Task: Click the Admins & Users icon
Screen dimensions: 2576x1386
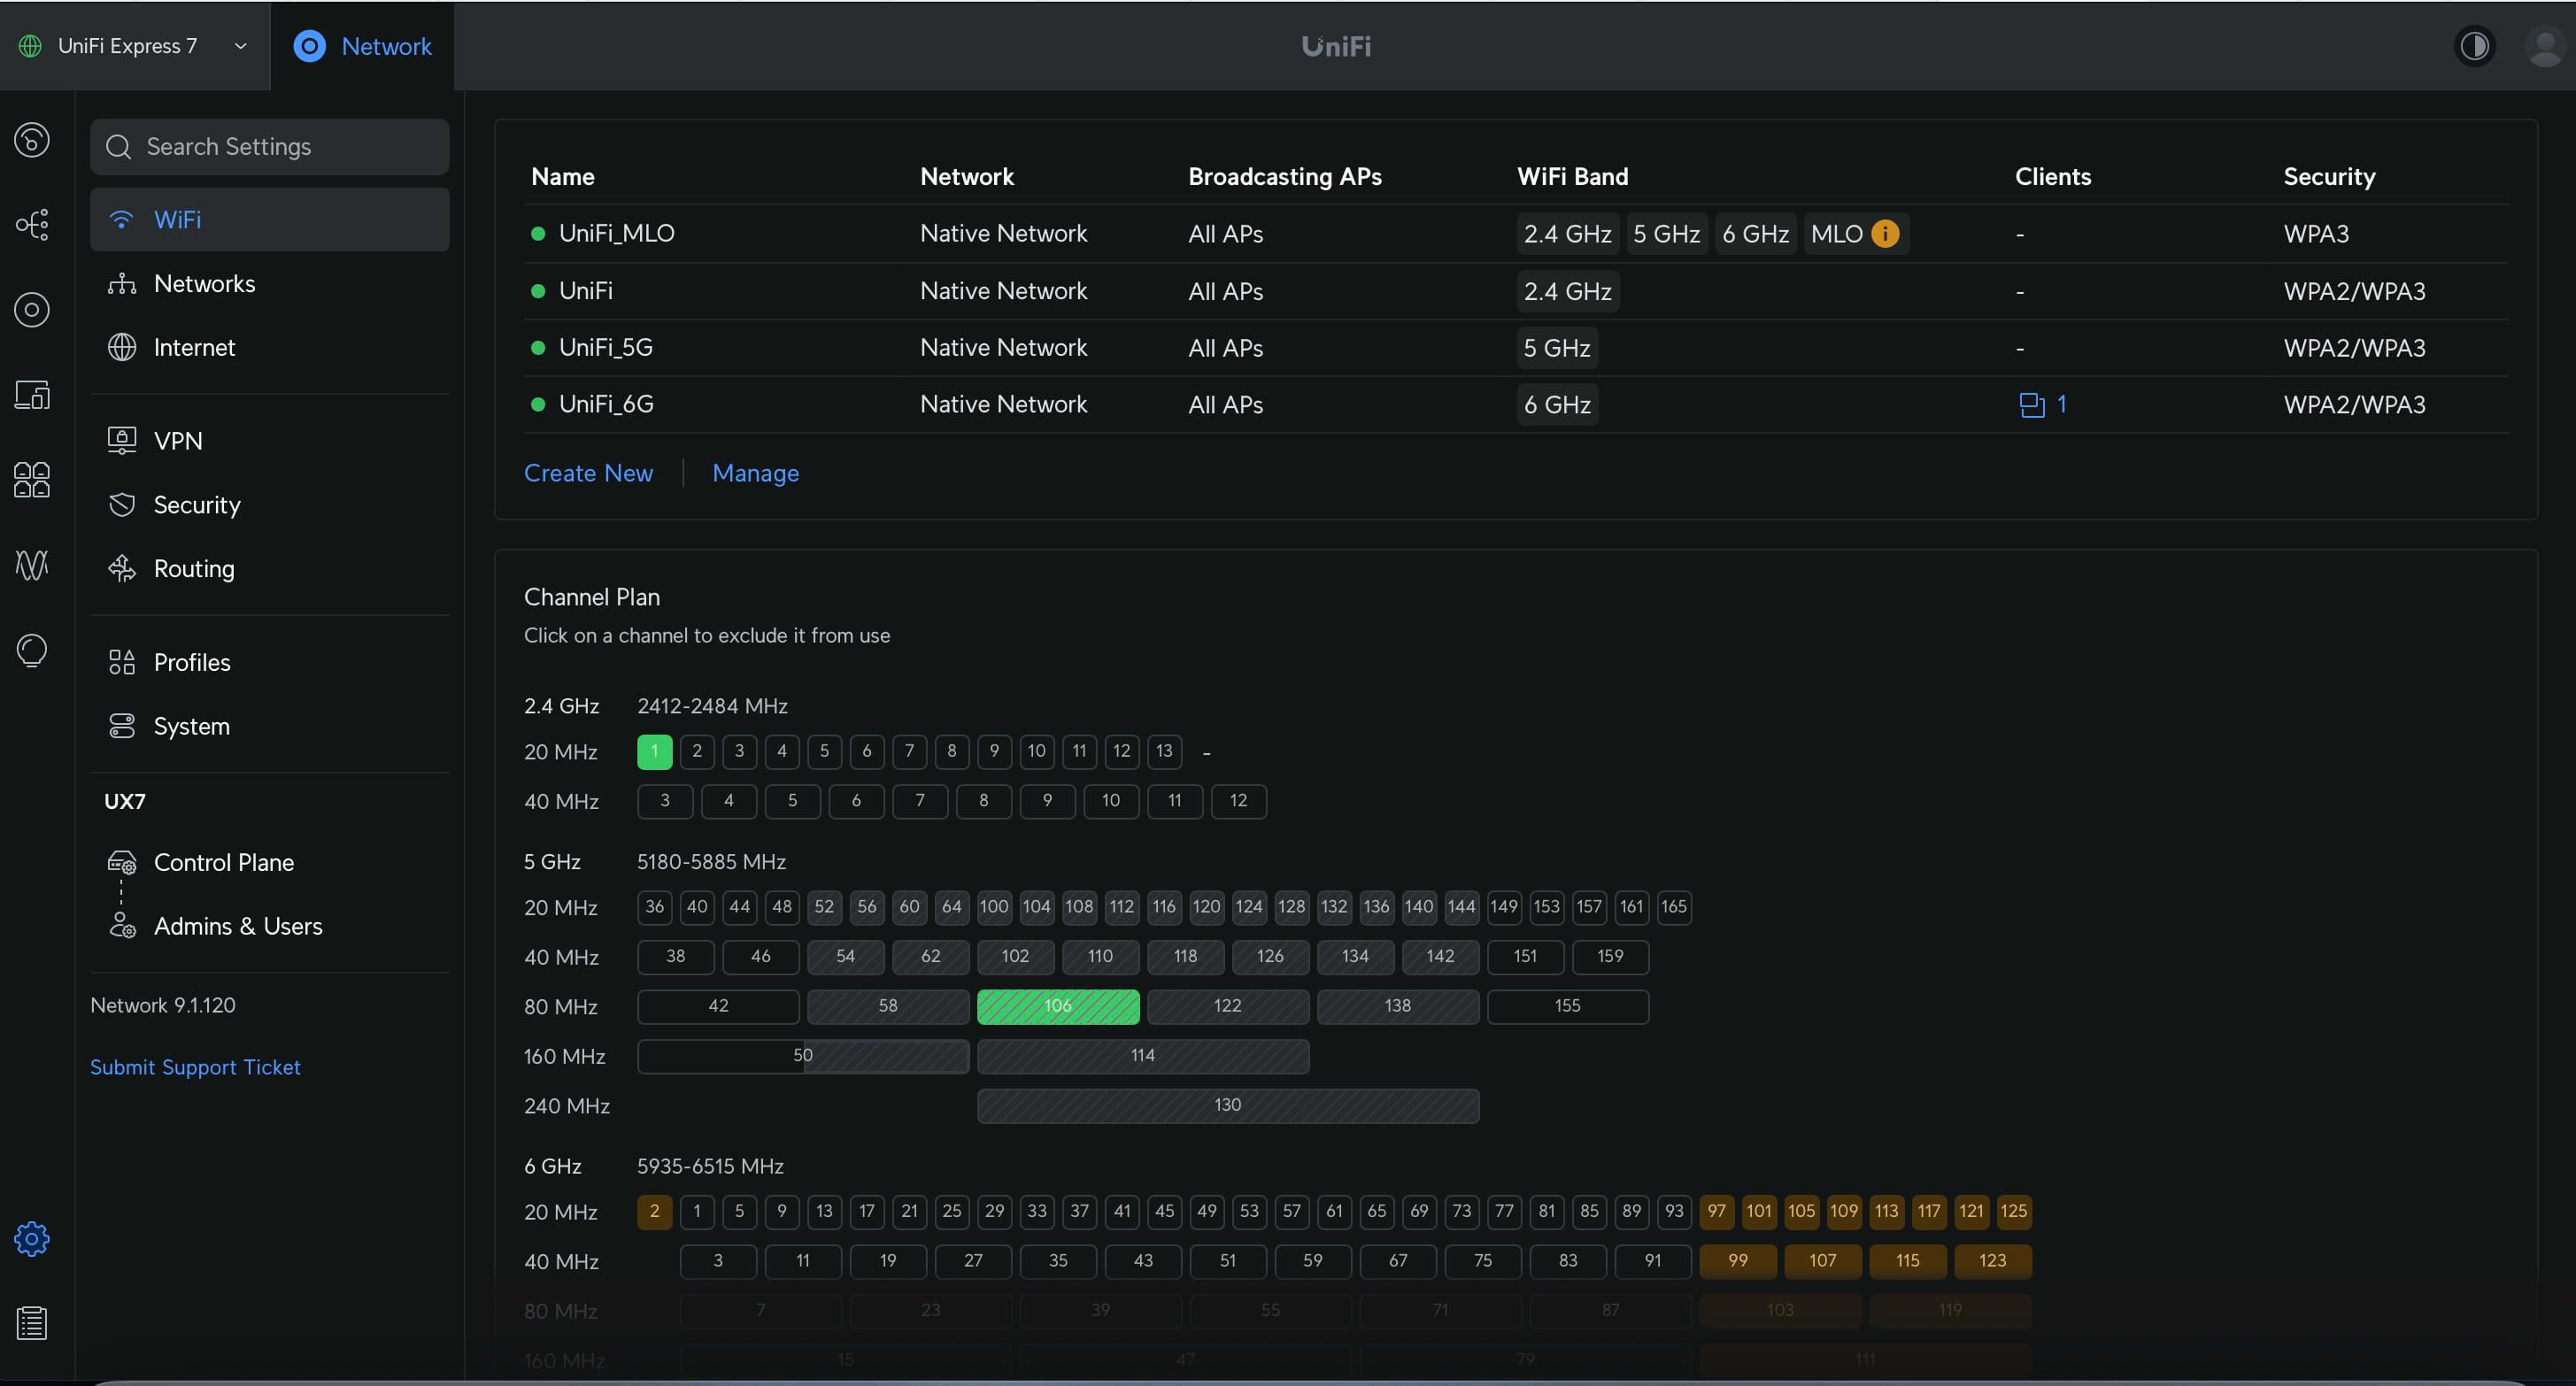Action: pos(122,926)
